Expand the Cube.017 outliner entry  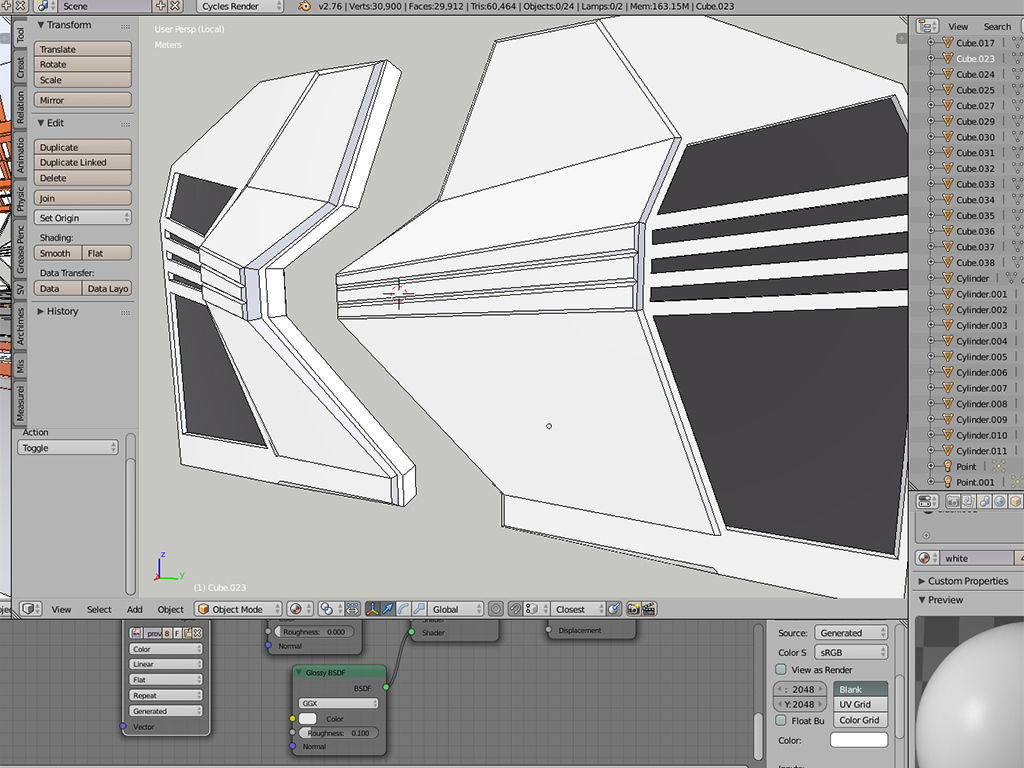pyautogui.click(x=931, y=42)
